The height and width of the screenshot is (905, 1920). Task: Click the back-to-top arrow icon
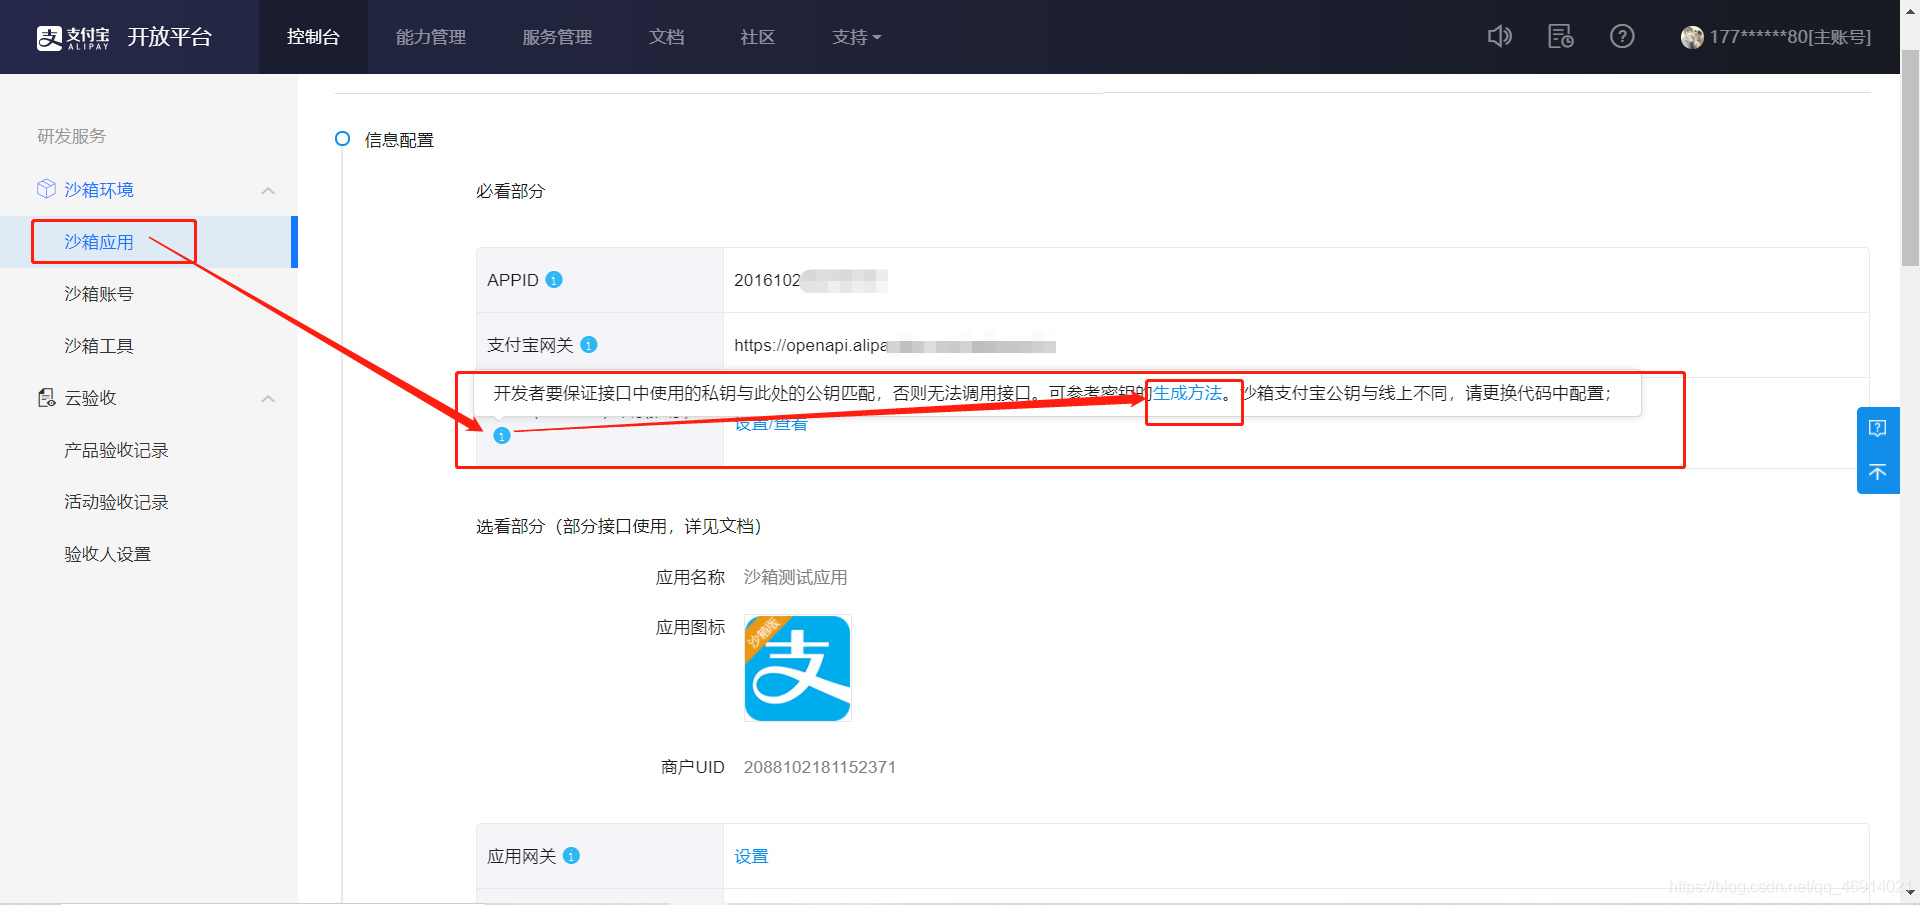[1877, 472]
